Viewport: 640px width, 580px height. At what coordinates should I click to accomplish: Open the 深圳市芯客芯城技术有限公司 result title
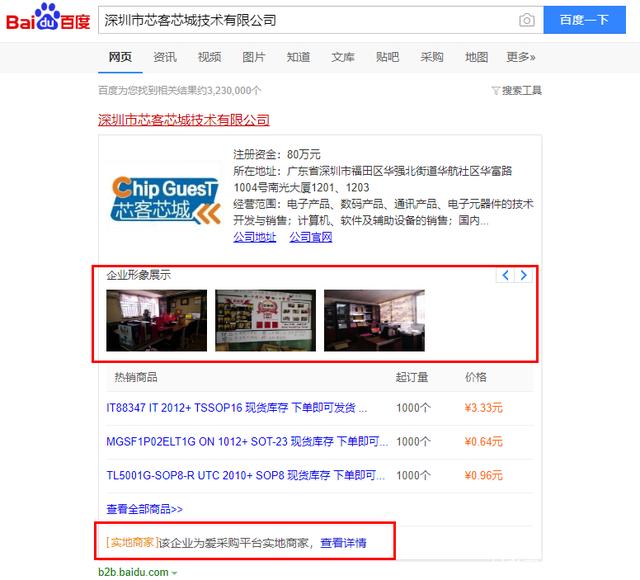click(x=184, y=120)
